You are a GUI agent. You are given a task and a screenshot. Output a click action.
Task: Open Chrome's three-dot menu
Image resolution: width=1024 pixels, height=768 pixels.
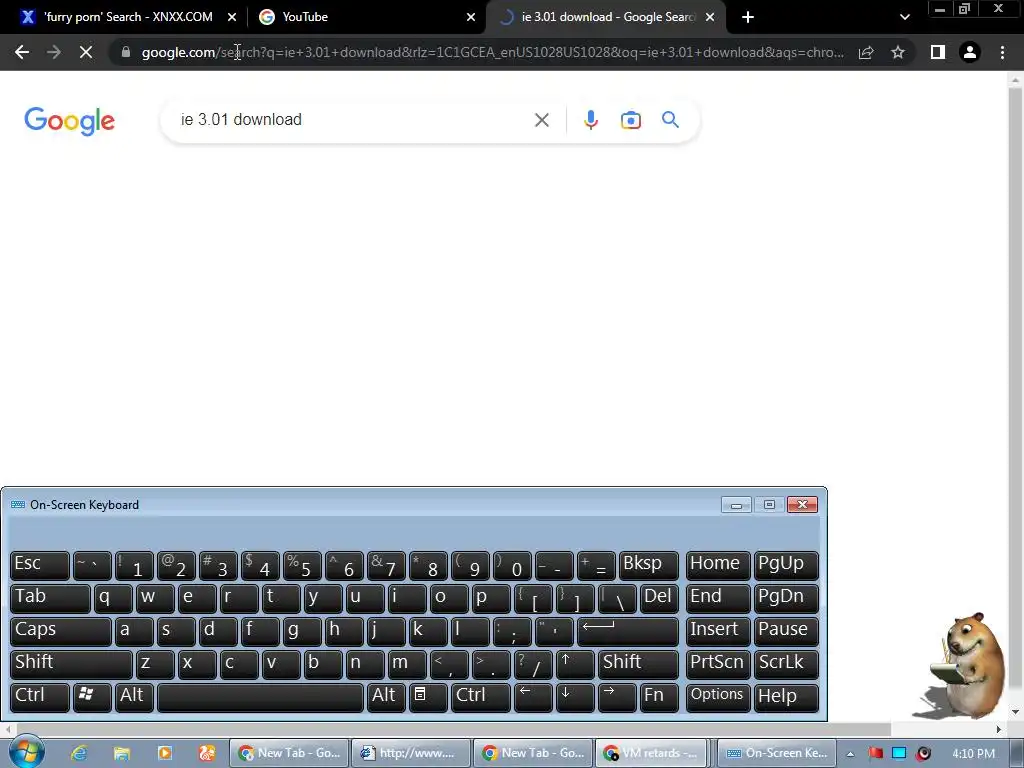click(x=1002, y=52)
